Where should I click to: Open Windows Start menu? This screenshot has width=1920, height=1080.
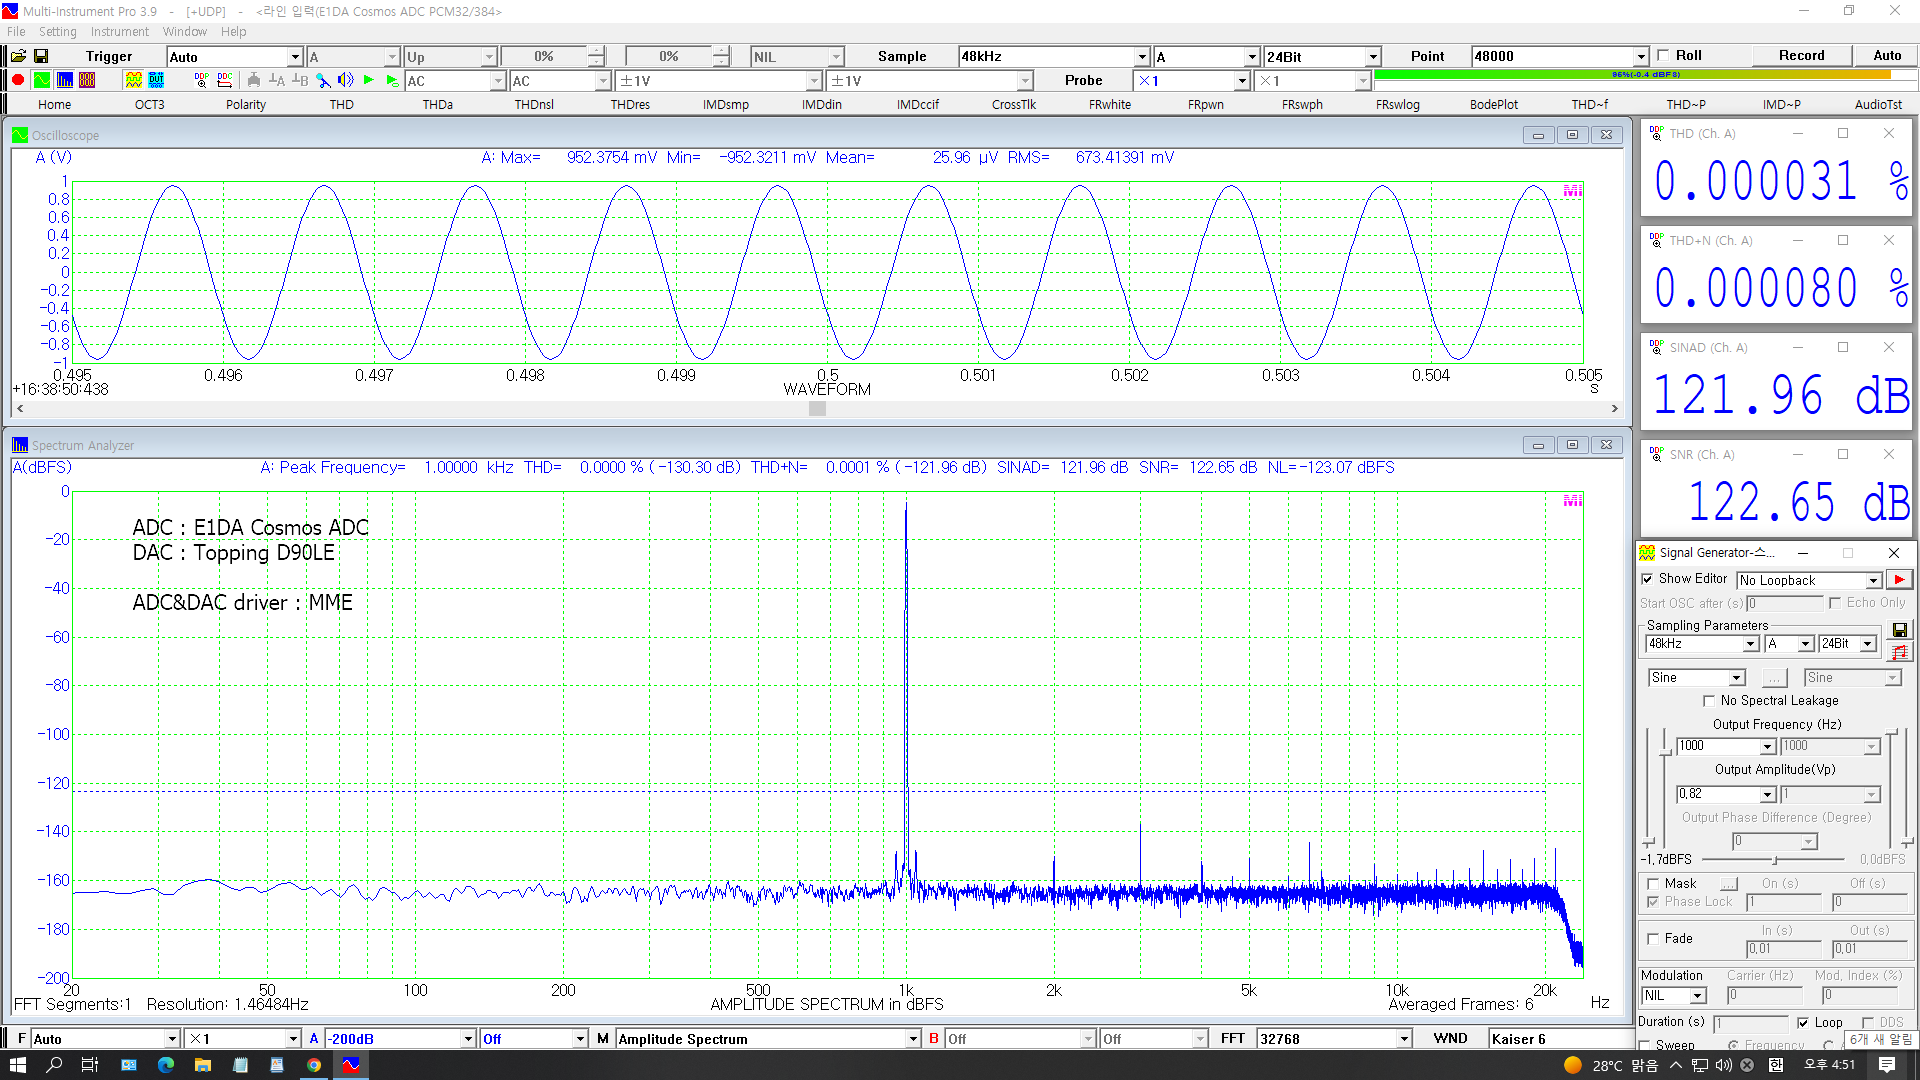18,1065
